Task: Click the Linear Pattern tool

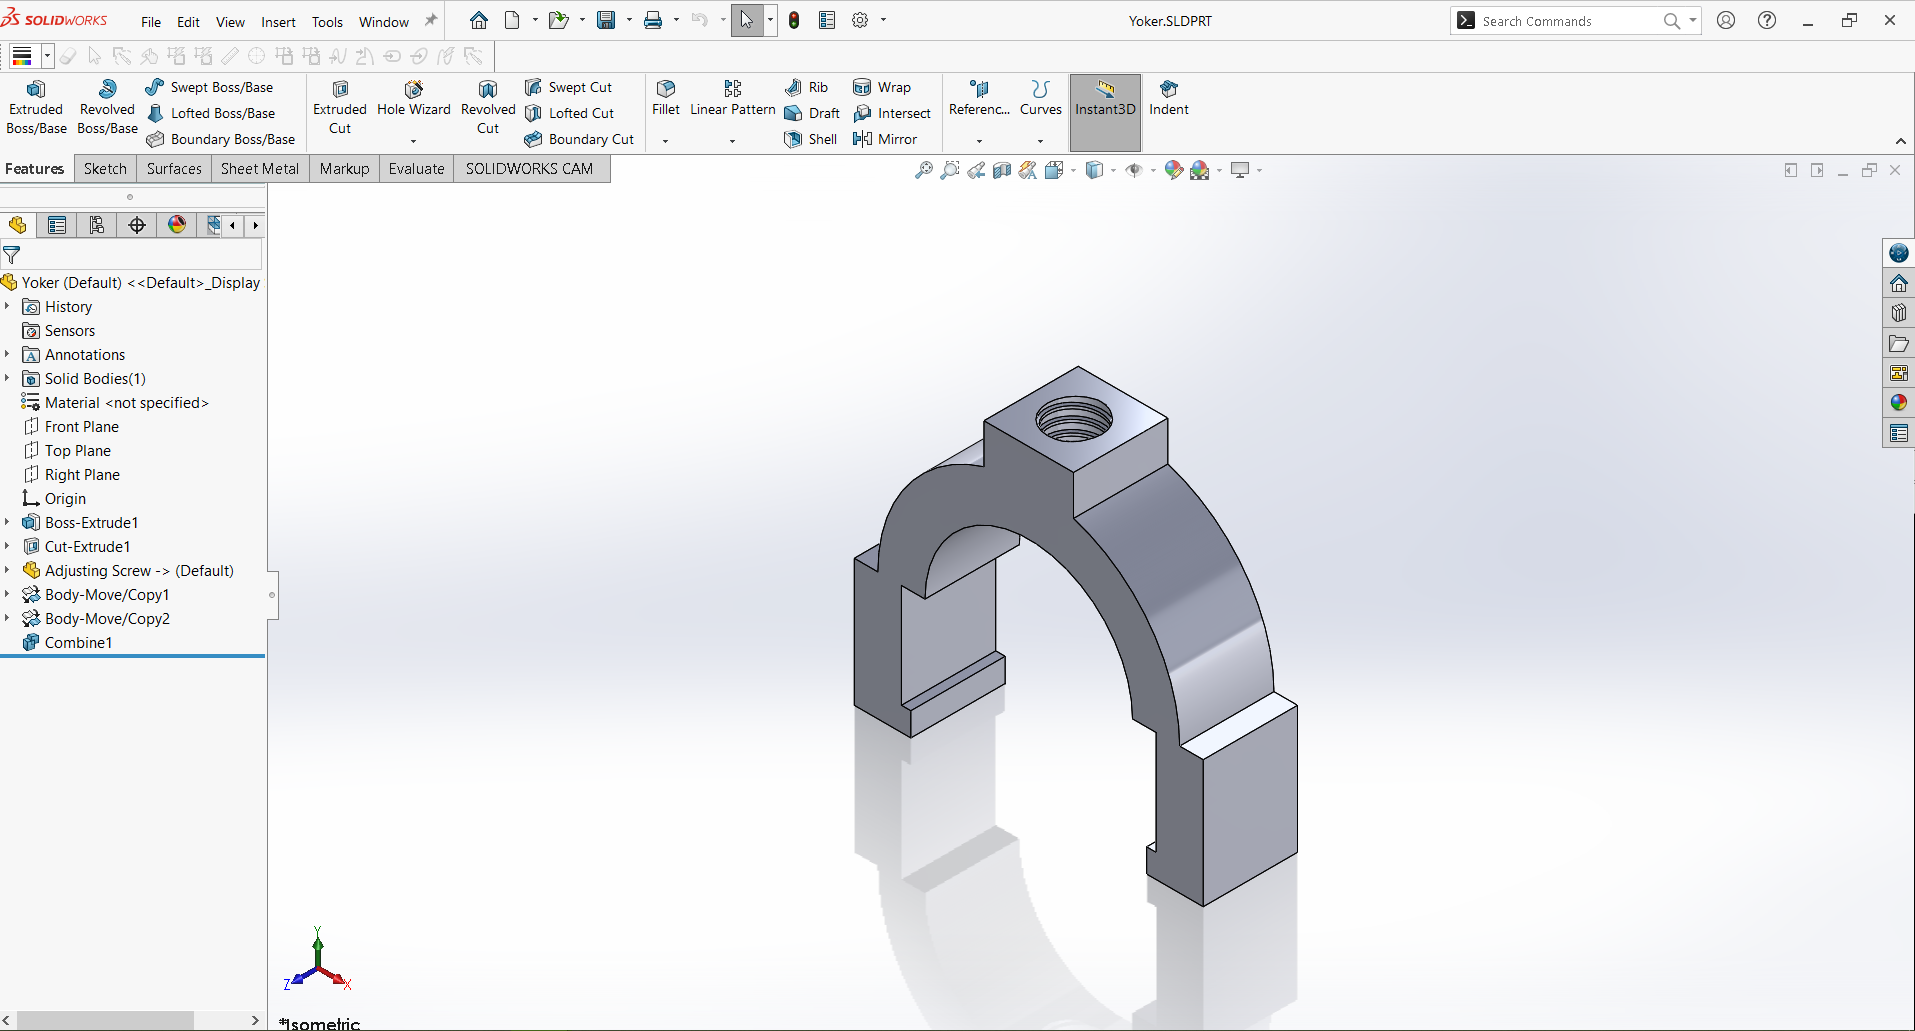Action: click(733, 99)
